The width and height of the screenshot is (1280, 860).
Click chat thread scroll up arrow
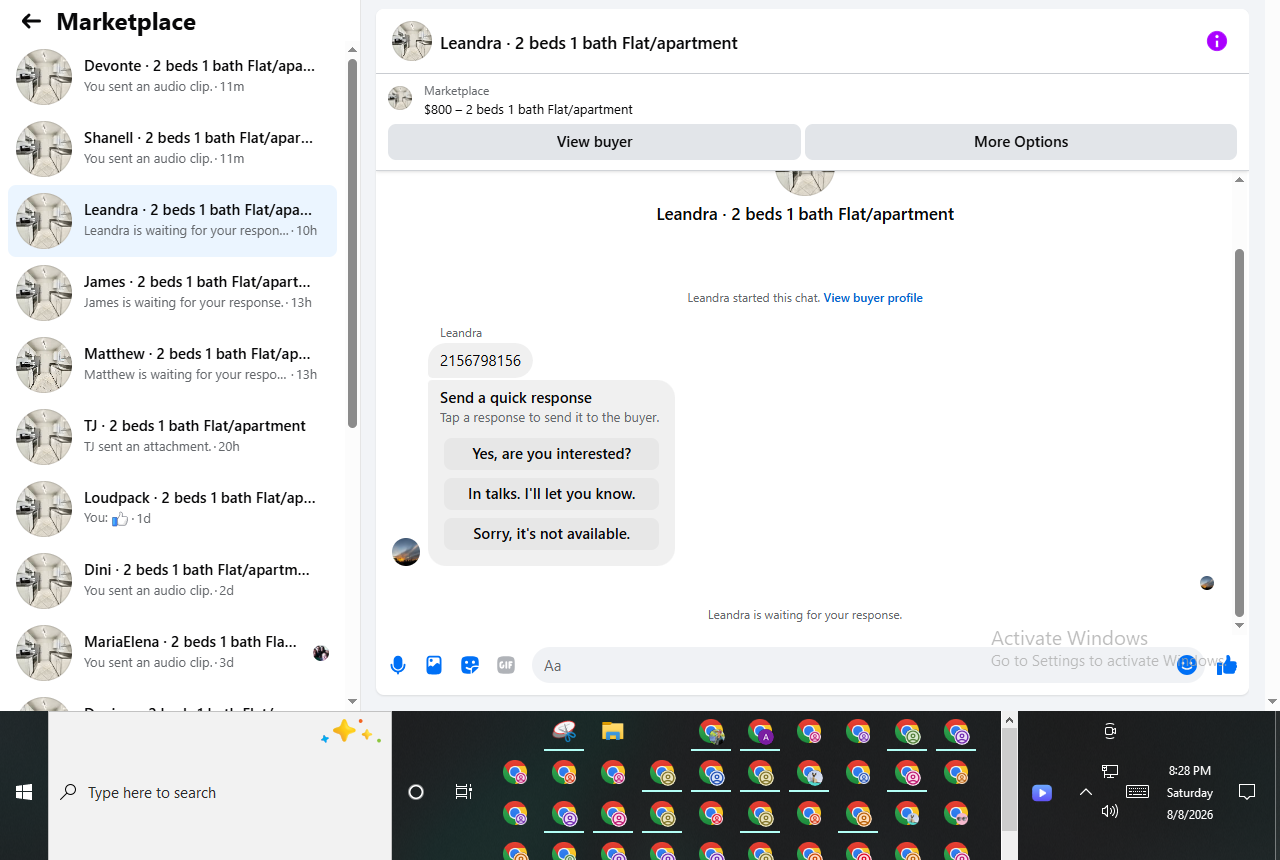(1240, 180)
